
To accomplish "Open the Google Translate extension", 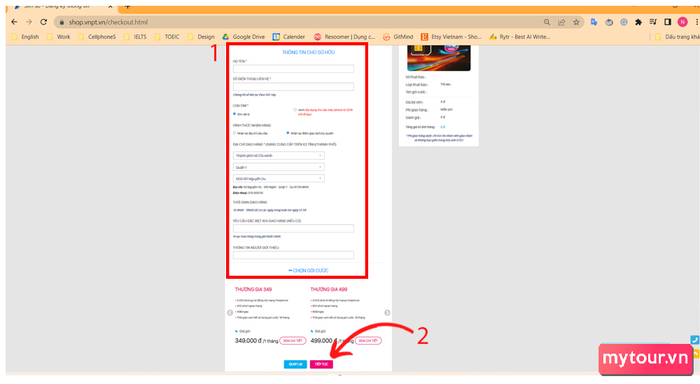I will pyautogui.click(x=594, y=22).
